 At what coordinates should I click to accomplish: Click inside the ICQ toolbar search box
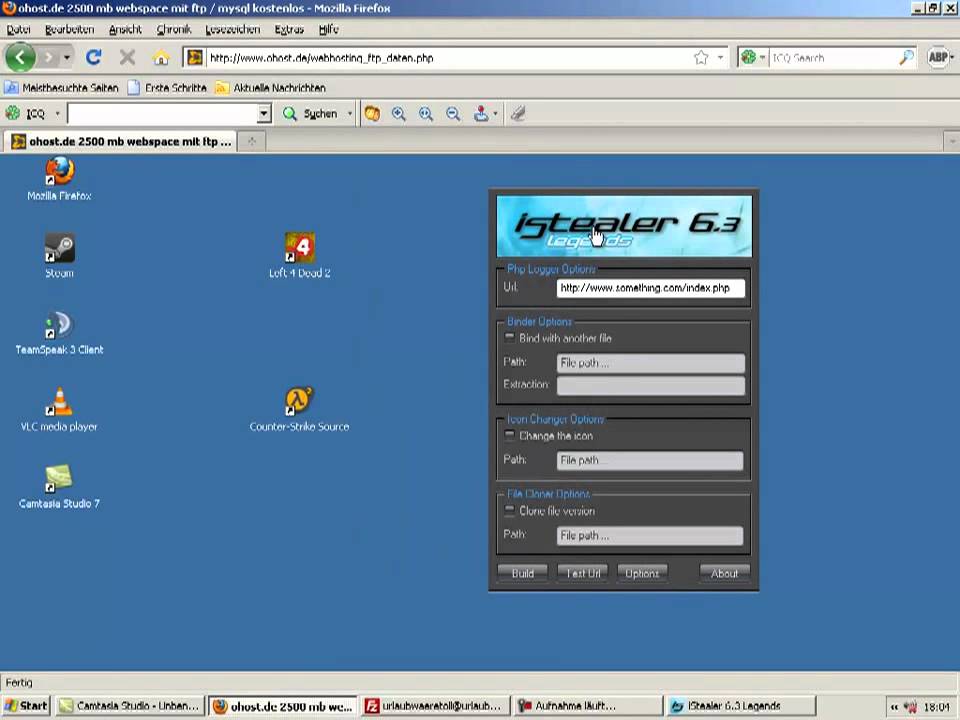[162, 113]
